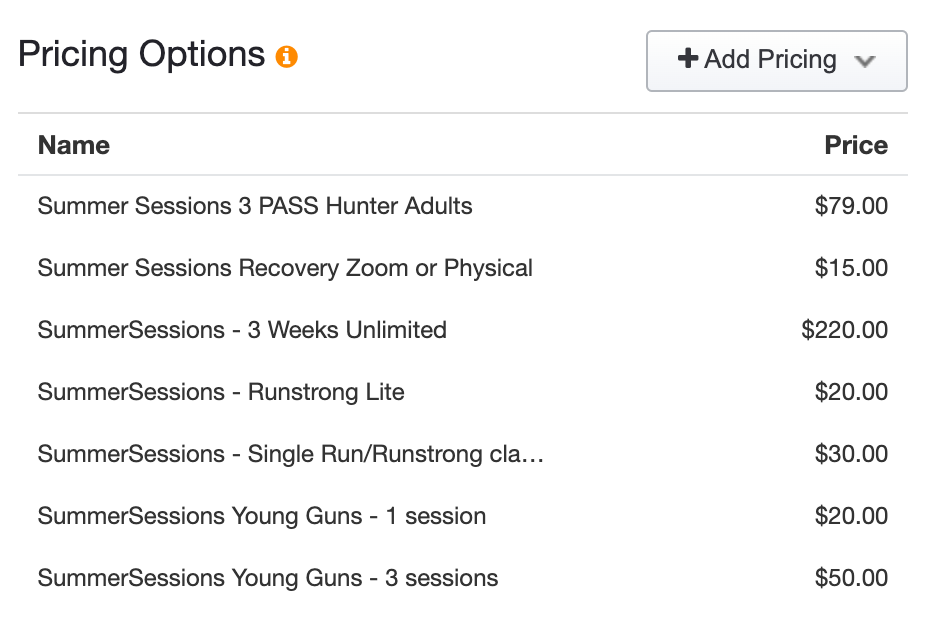This screenshot has width=948, height=630.
Task: Click the $79.00 price value
Action: [851, 206]
